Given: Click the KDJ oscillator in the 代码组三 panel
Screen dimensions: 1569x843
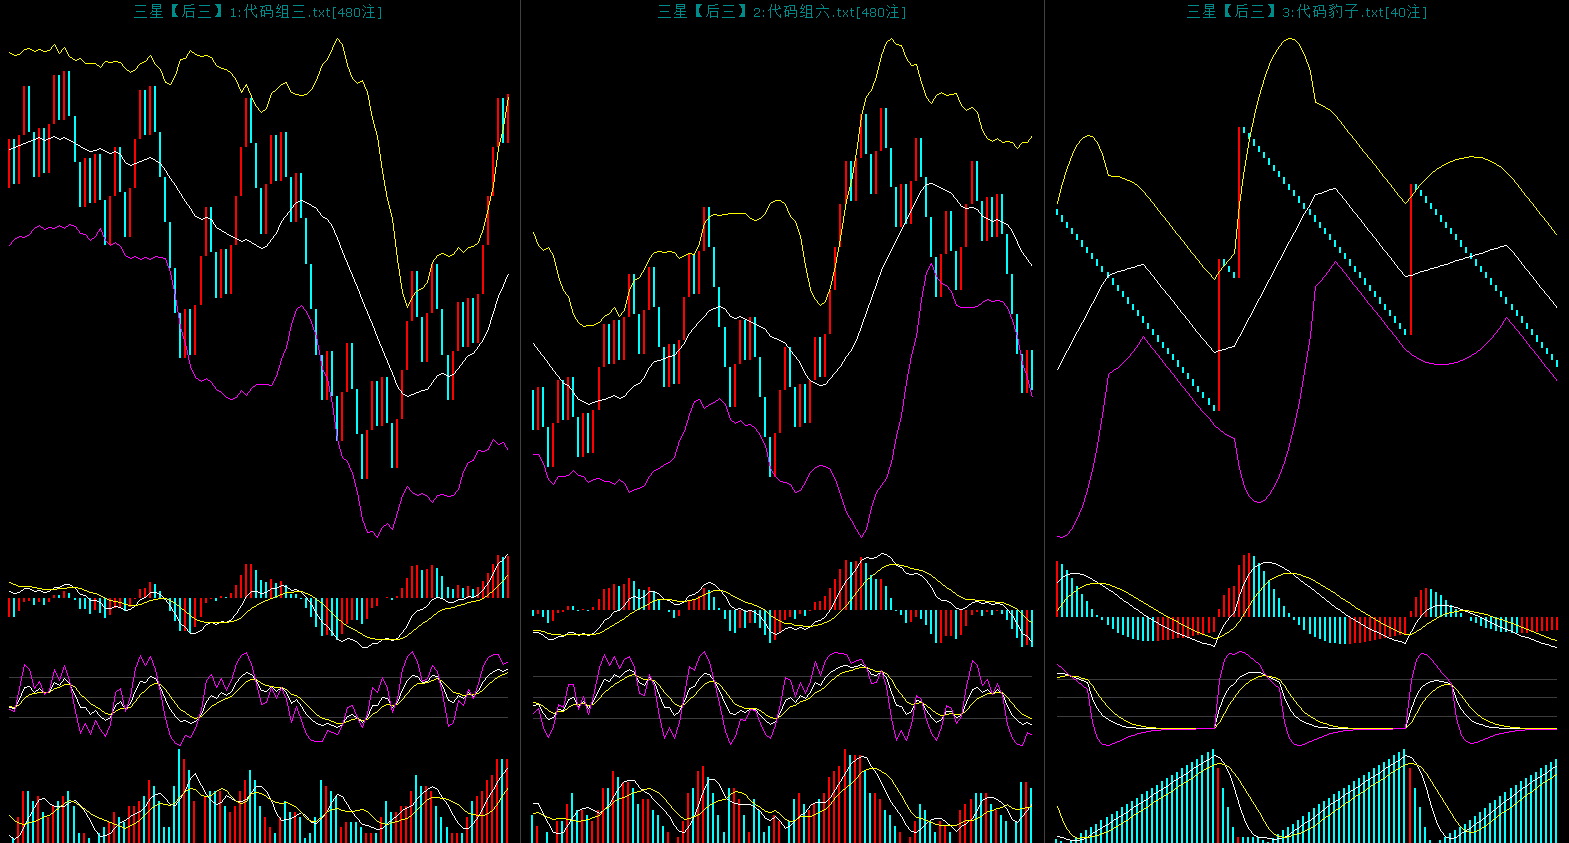Looking at the screenshot, I should (259, 697).
